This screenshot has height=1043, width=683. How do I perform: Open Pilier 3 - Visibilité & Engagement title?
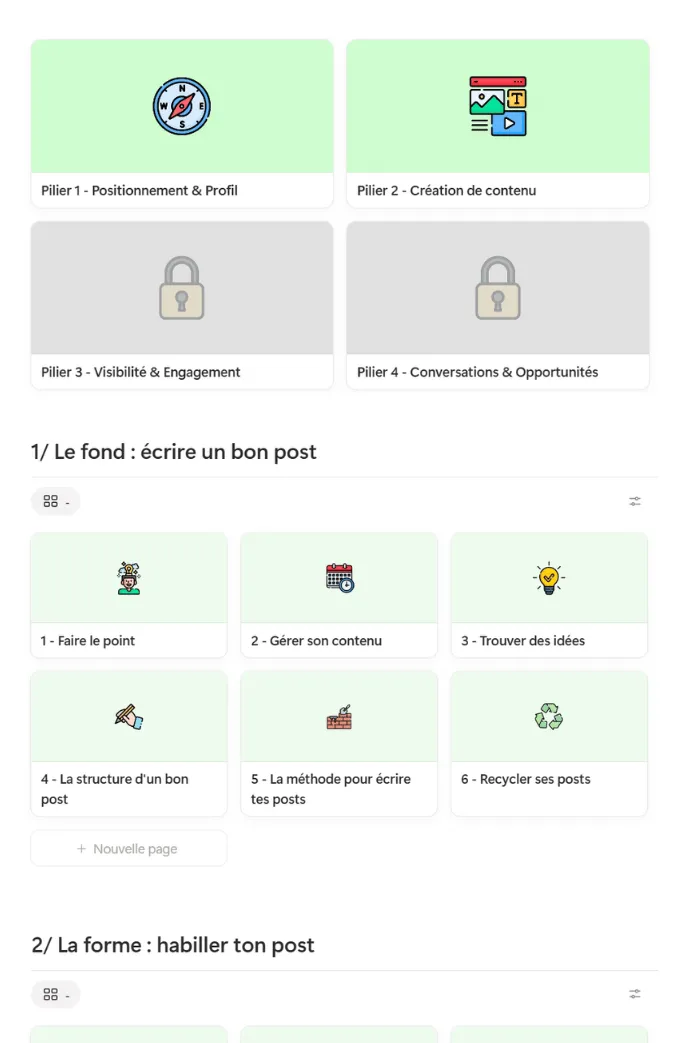pyautogui.click(x=140, y=372)
